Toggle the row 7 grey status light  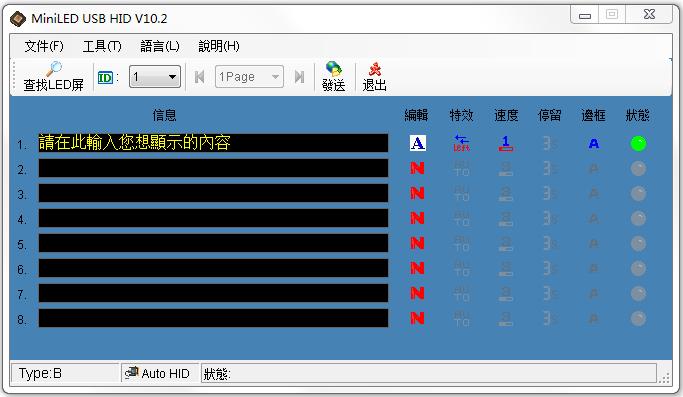tap(639, 294)
